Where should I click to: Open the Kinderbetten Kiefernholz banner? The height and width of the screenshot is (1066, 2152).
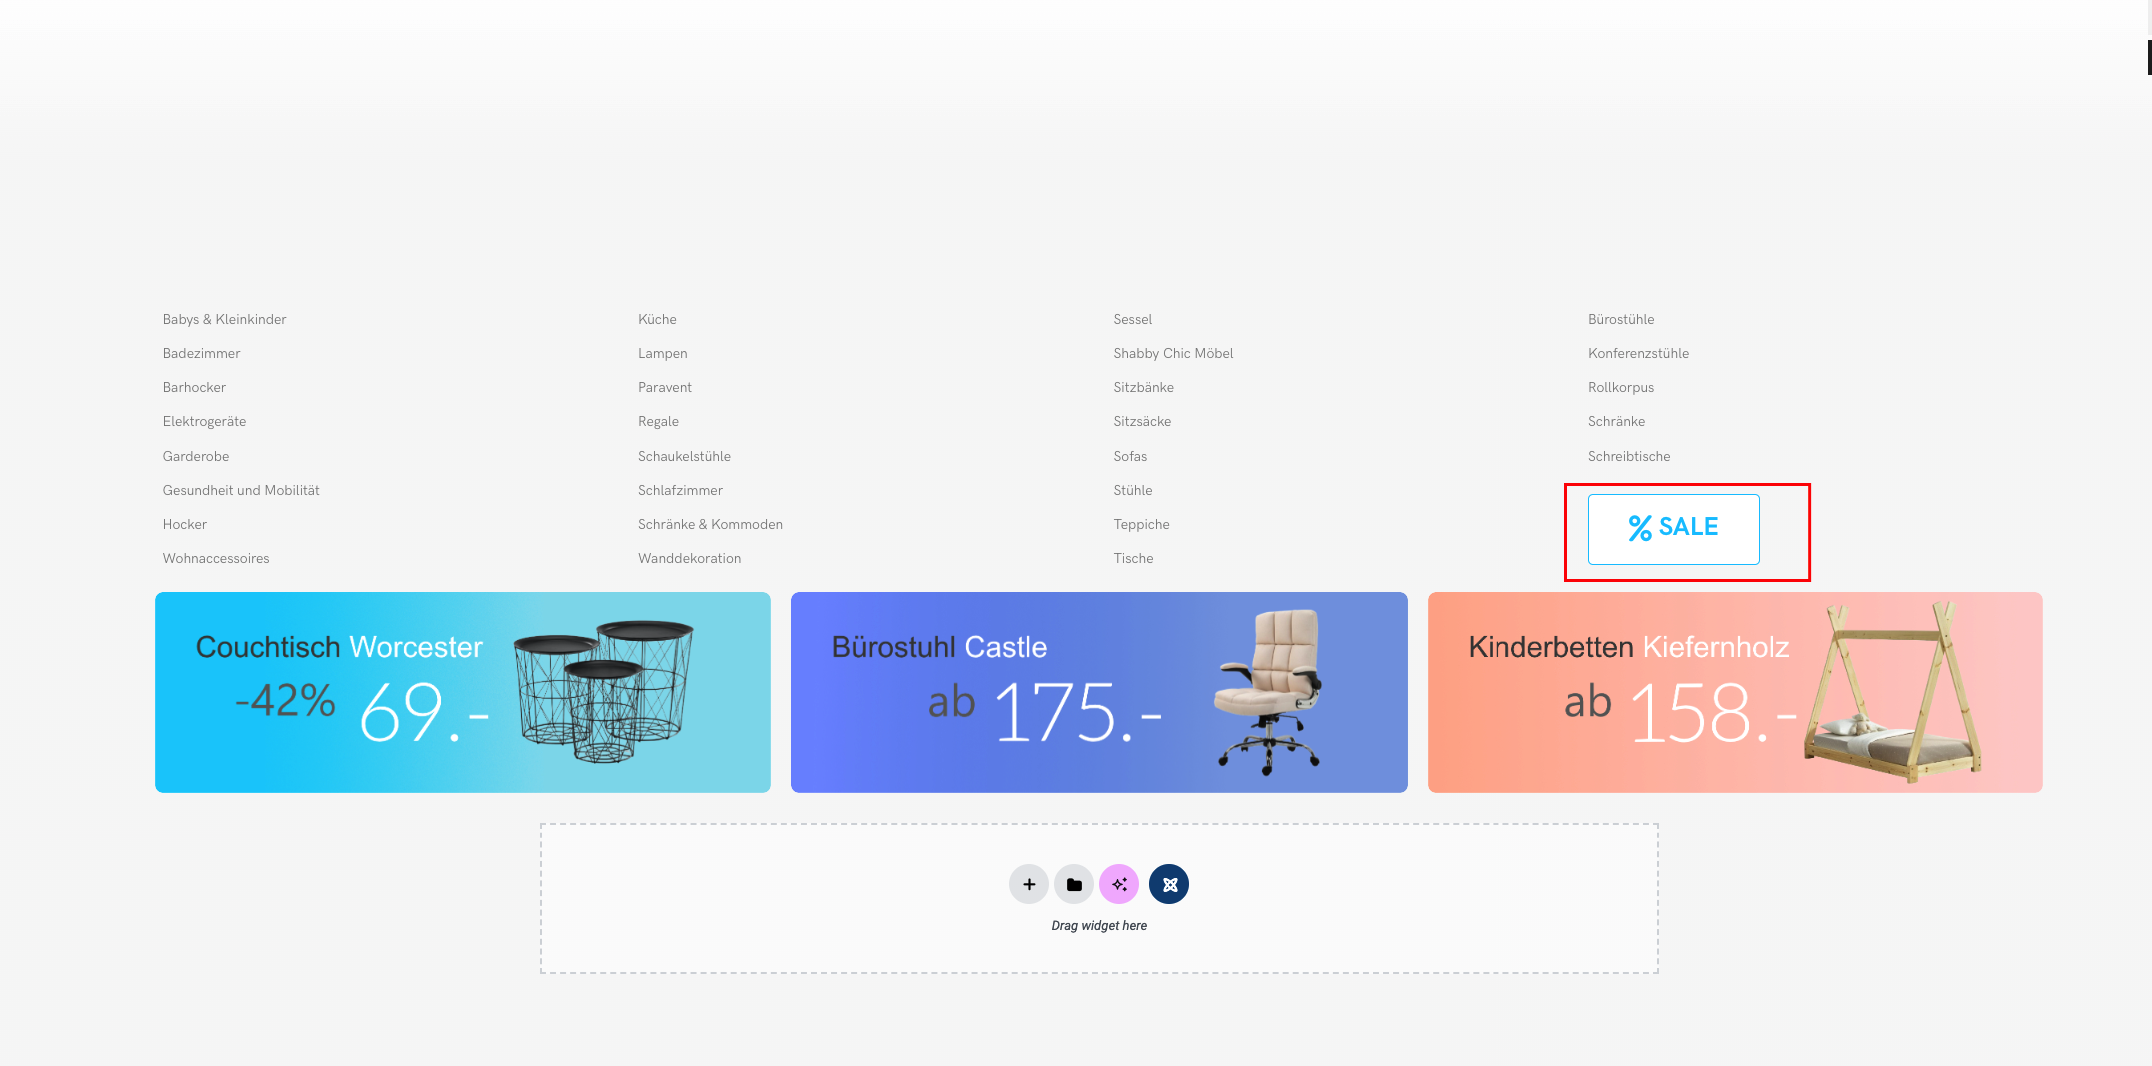point(1735,692)
